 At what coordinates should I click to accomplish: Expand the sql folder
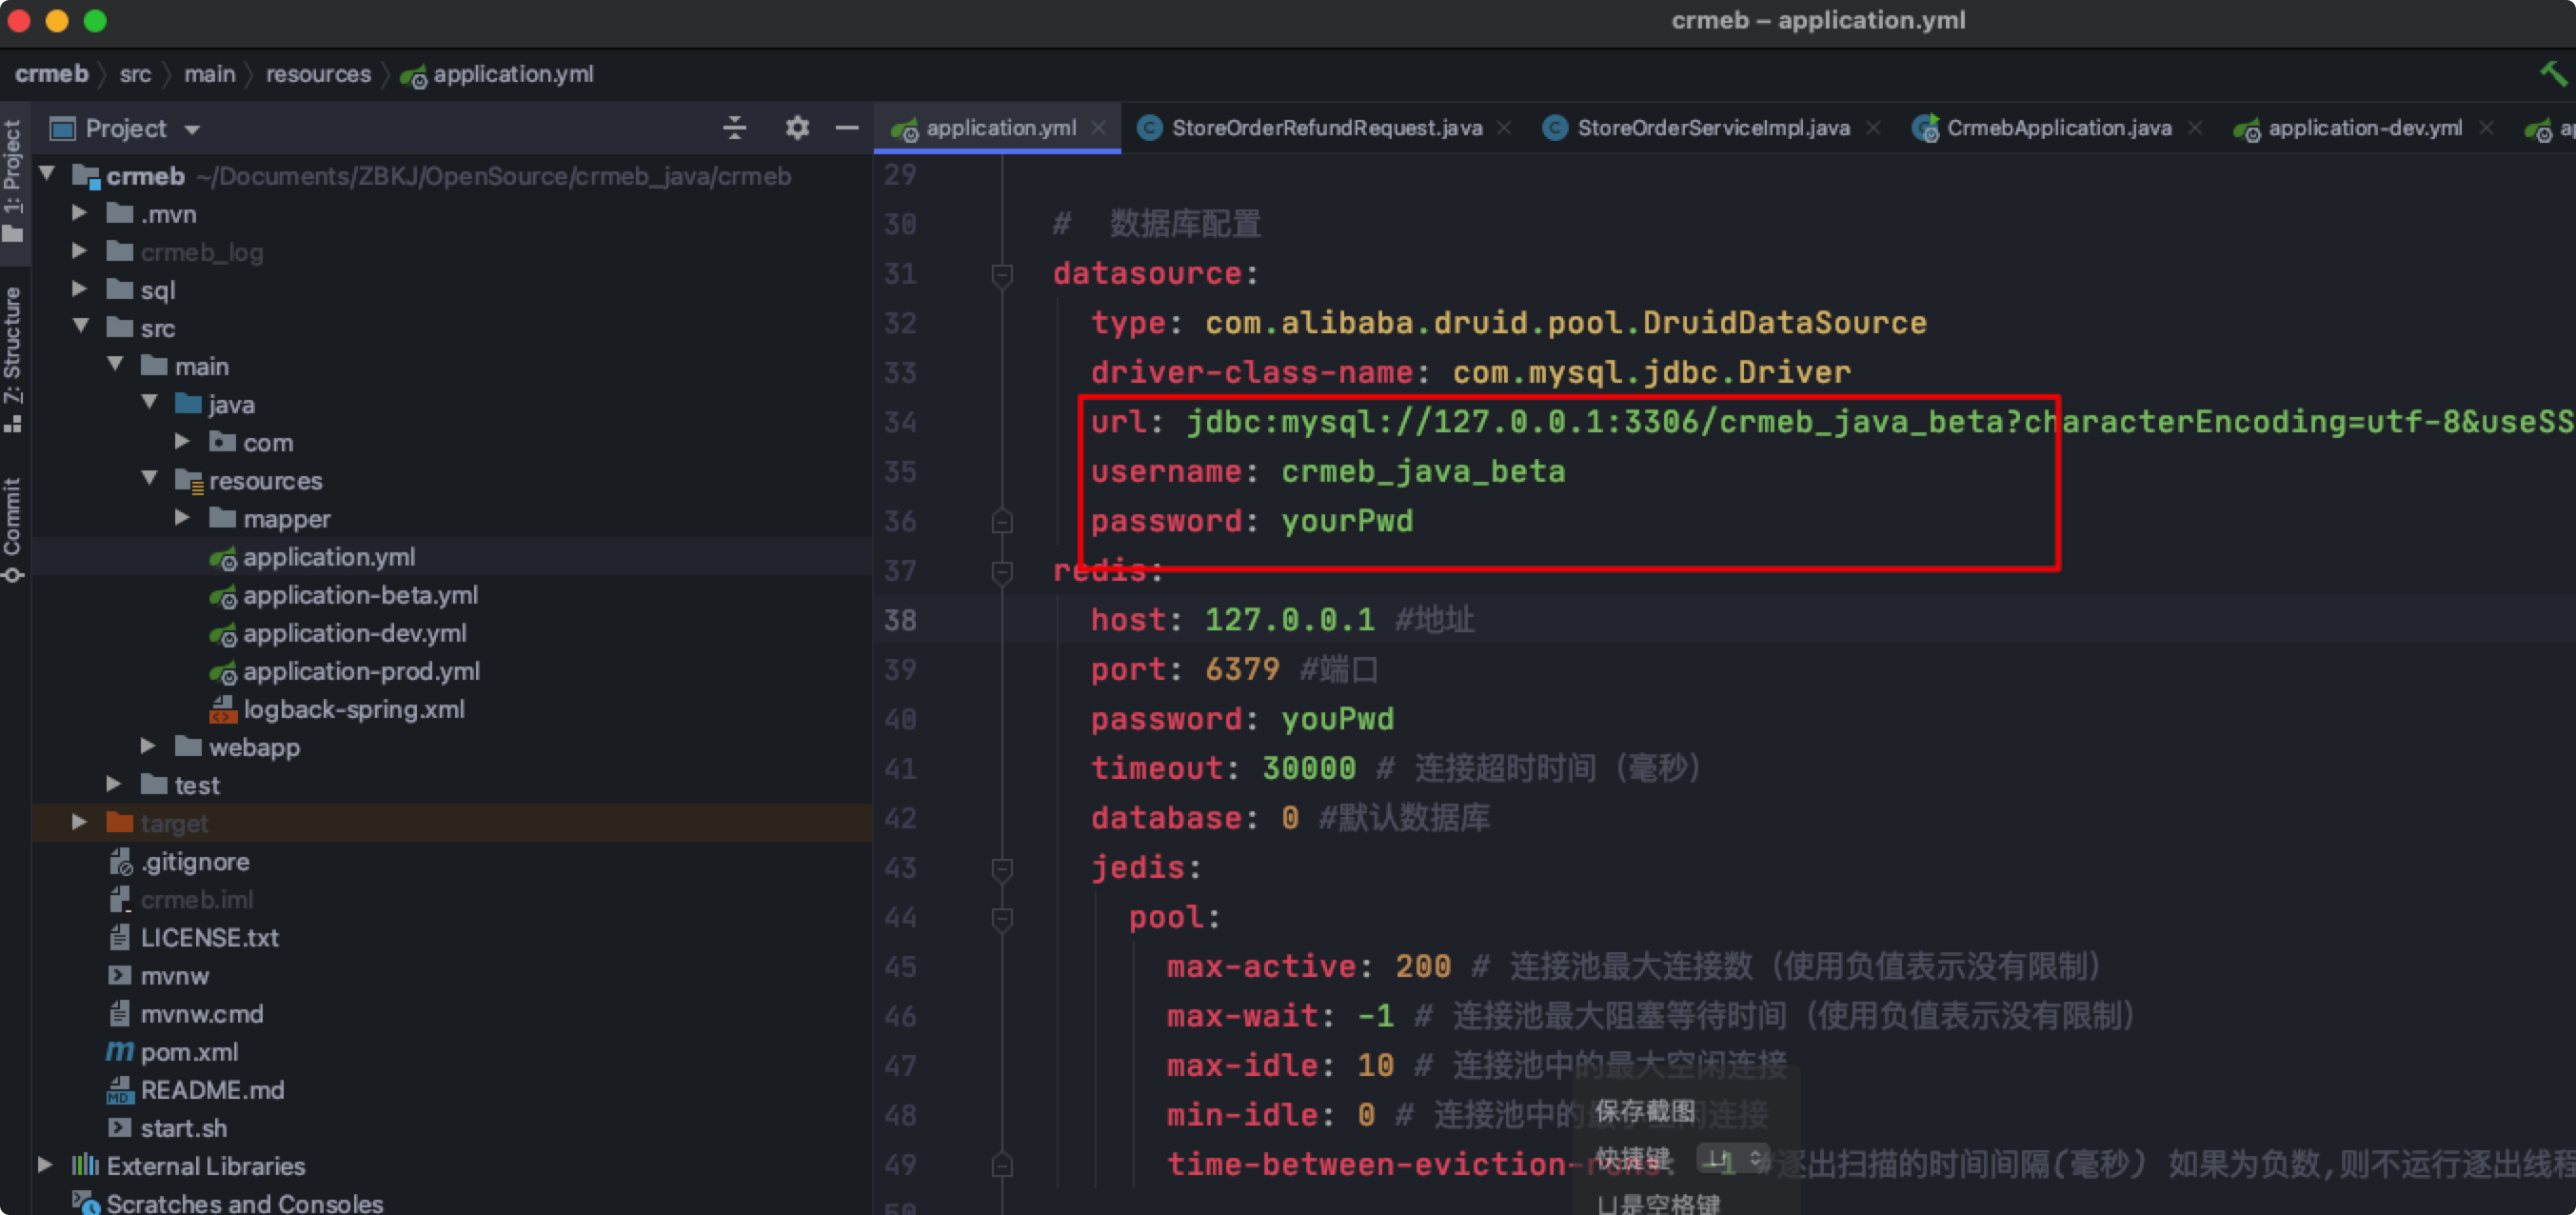click(x=79, y=289)
